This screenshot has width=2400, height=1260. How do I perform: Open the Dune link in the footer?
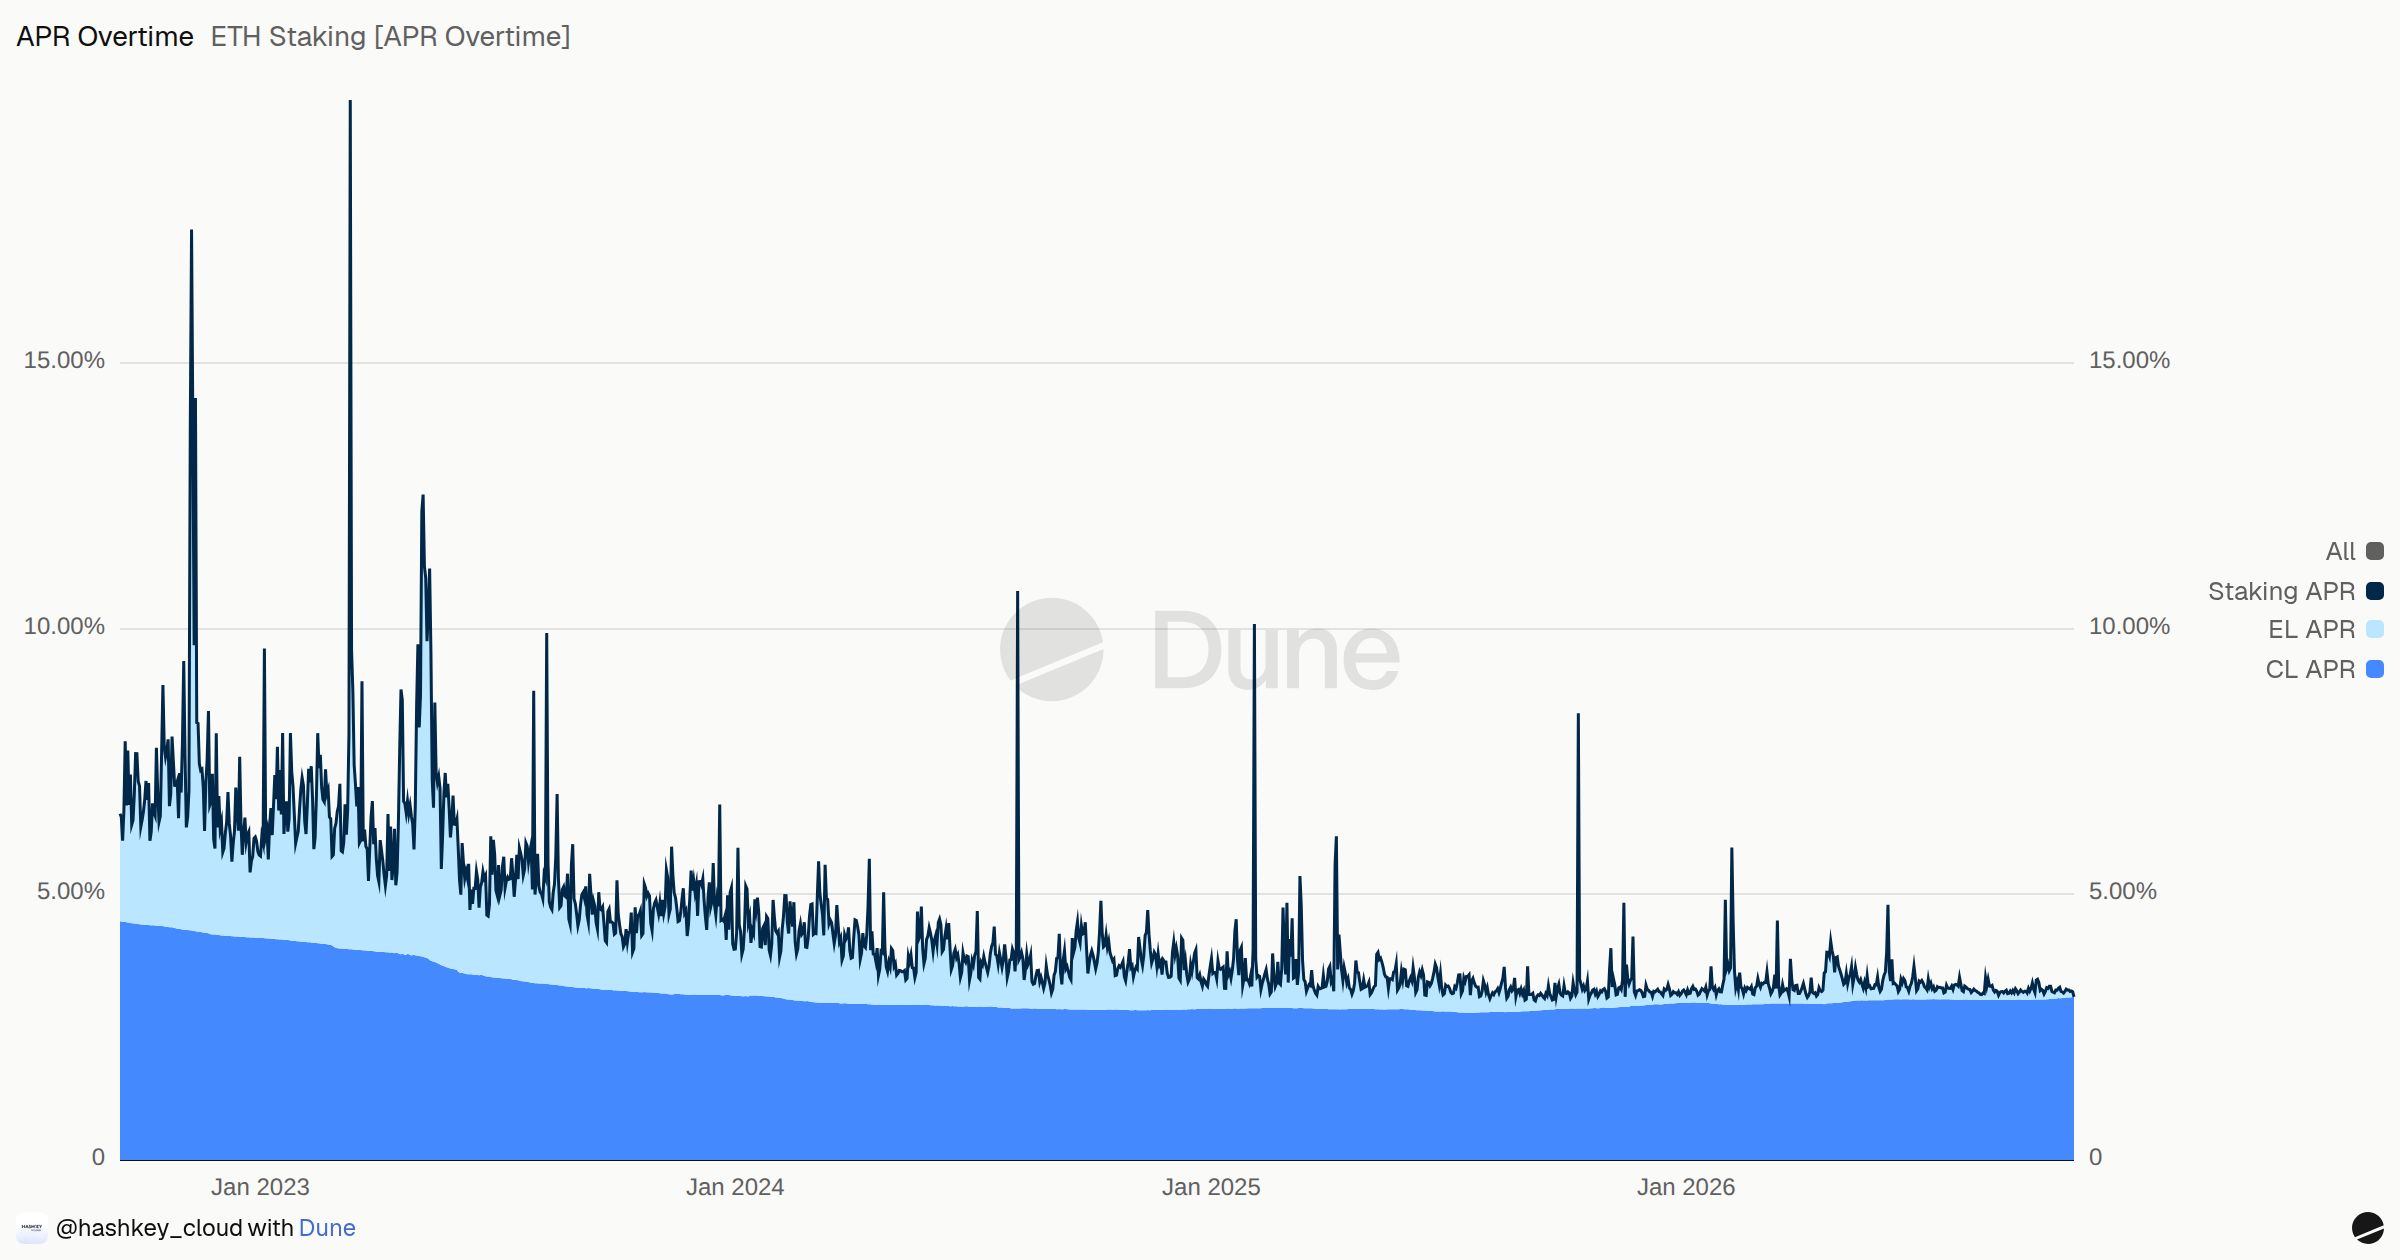pyautogui.click(x=327, y=1228)
